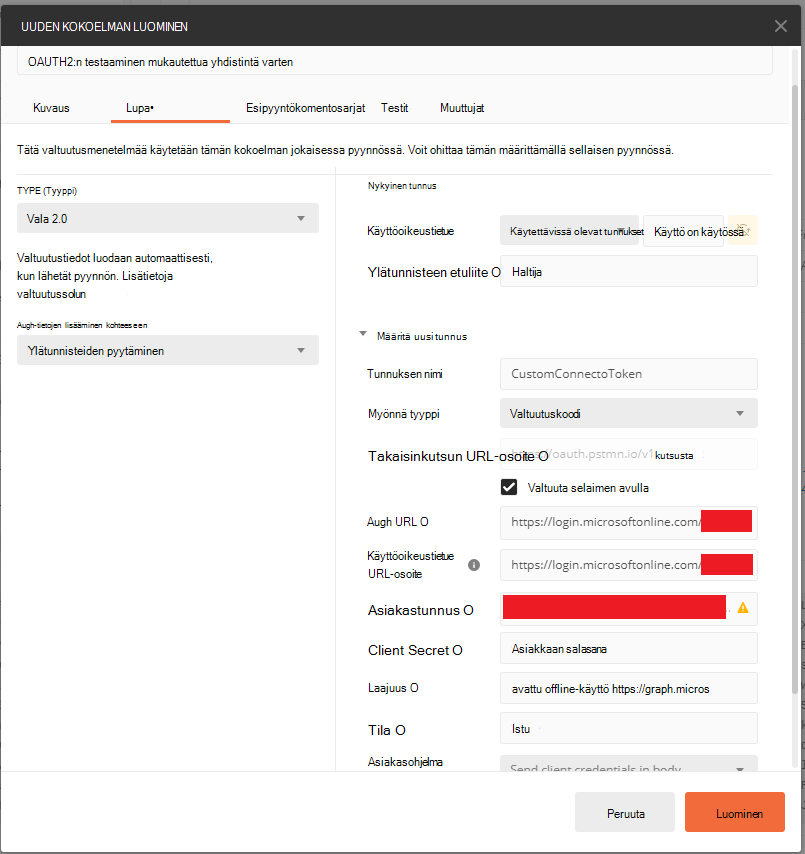805x854 pixels.
Task: Switch to the Kuvaus tab
Action: 51,108
